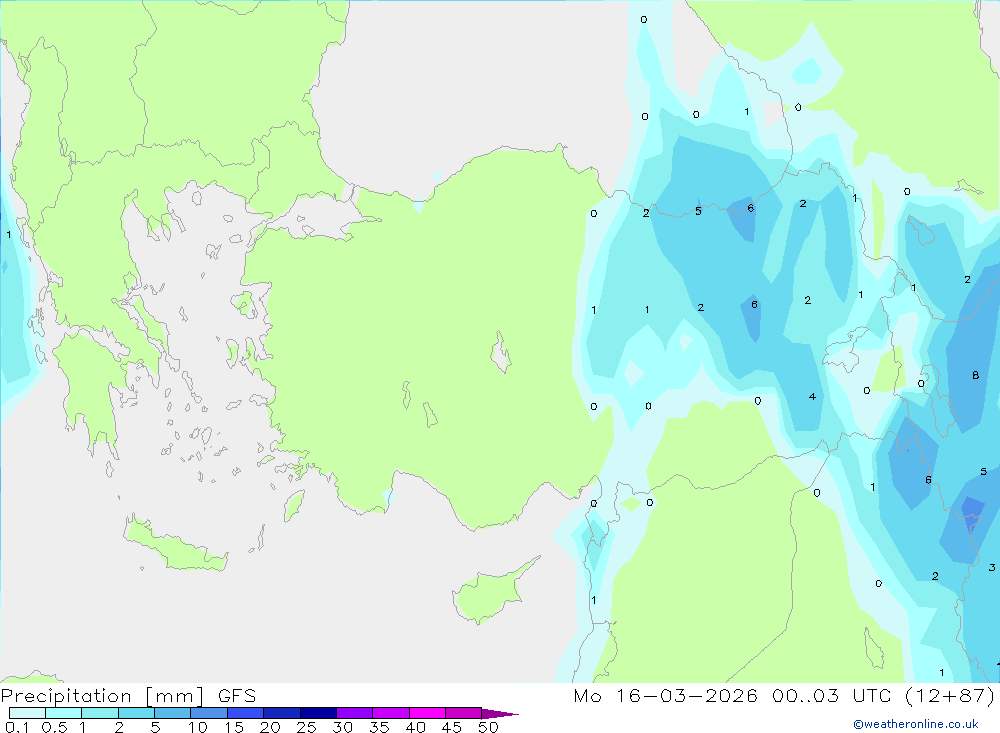Select the 30–35 mm purple legend swatch
The height and width of the screenshot is (733, 1000).
(355, 713)
